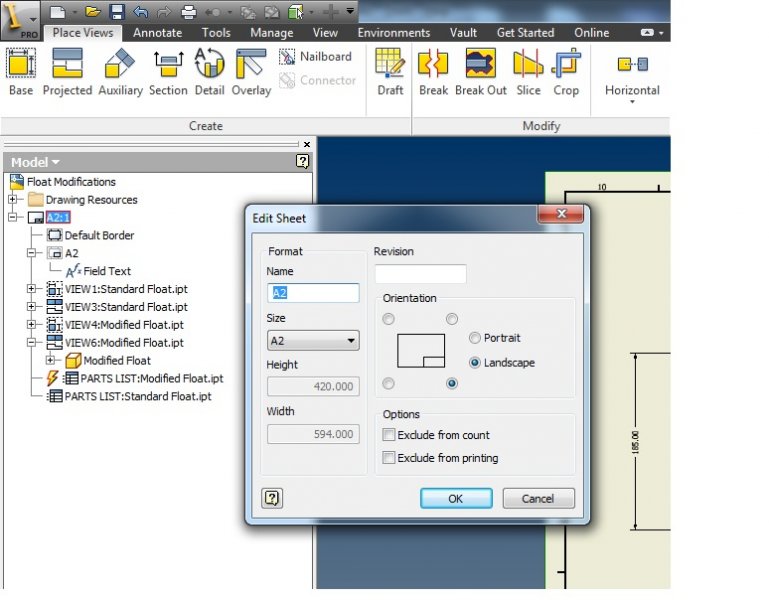The image size is (769, 600).
Task: Select the Float Modifications document node
Action: coord(71,182)
